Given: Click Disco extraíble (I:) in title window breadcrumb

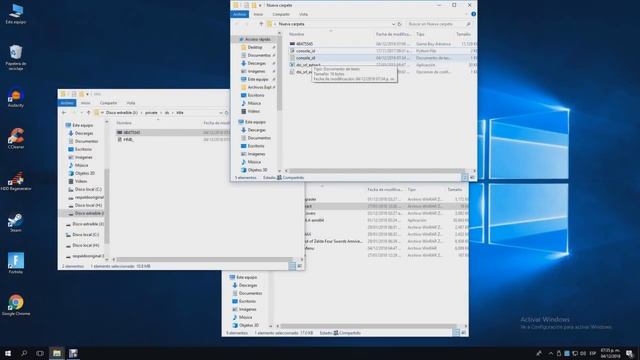Looking at the screenshot, I should click(122, 113).
